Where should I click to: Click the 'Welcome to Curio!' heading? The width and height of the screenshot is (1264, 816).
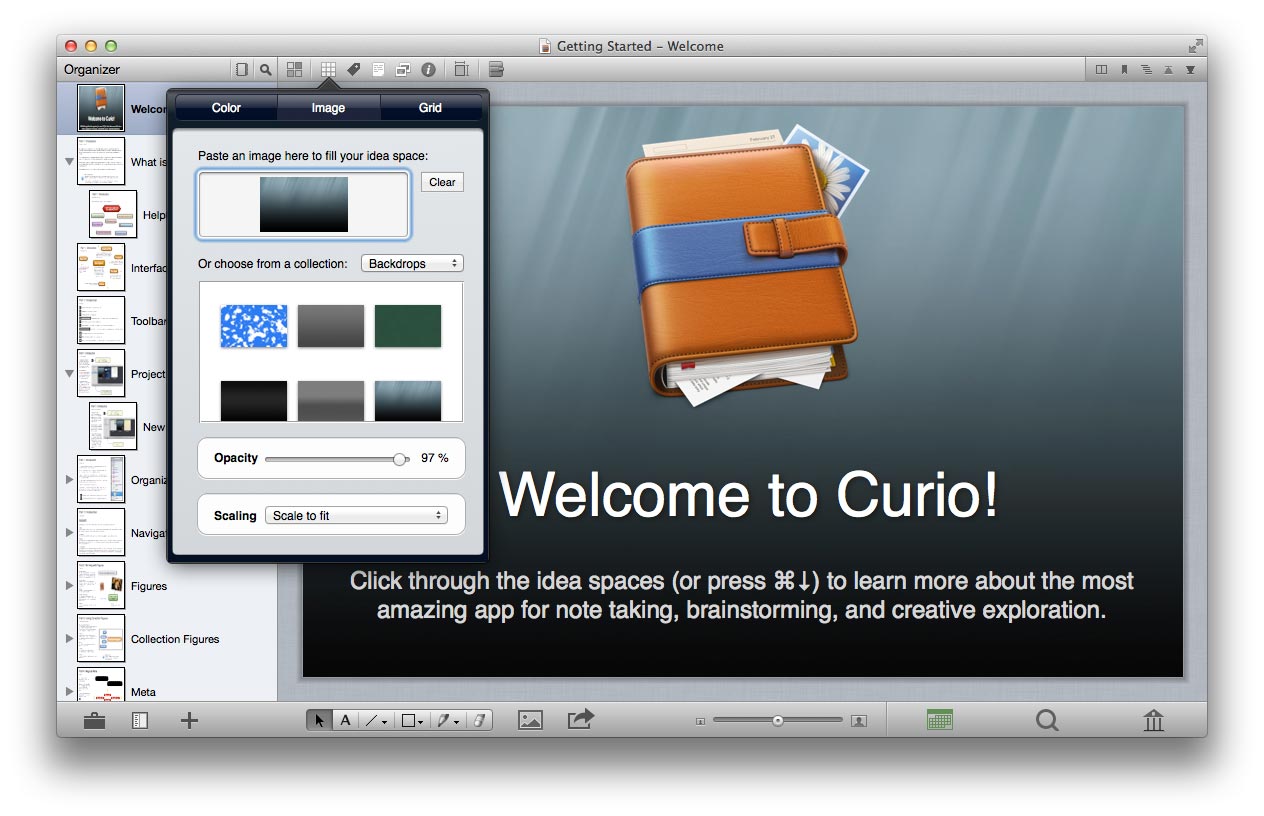click(748, 495)
